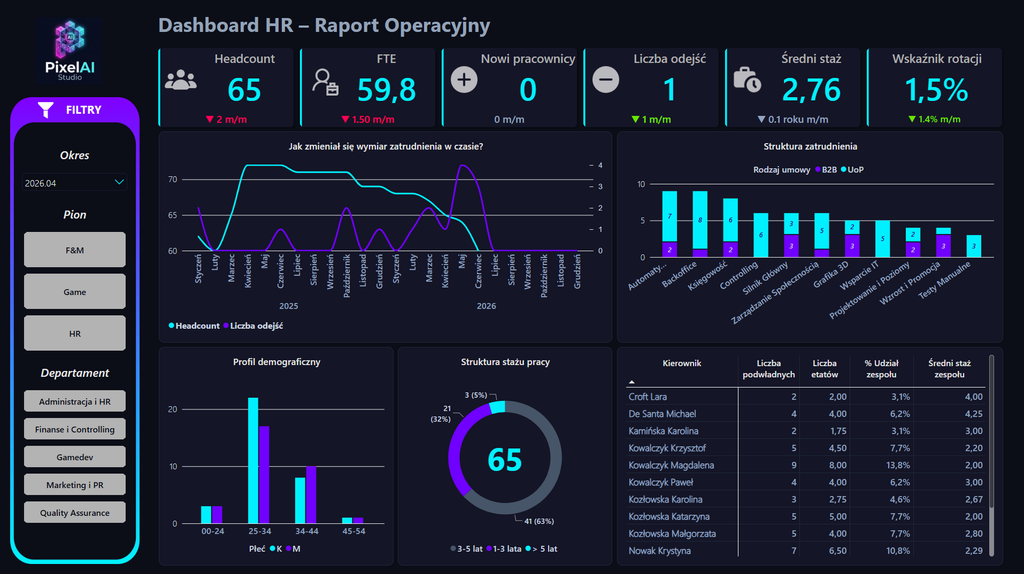This screenshot has height=574, width=1024.
Task: Click the purple 21 (32%) donut segment
Action: (456, 451)
